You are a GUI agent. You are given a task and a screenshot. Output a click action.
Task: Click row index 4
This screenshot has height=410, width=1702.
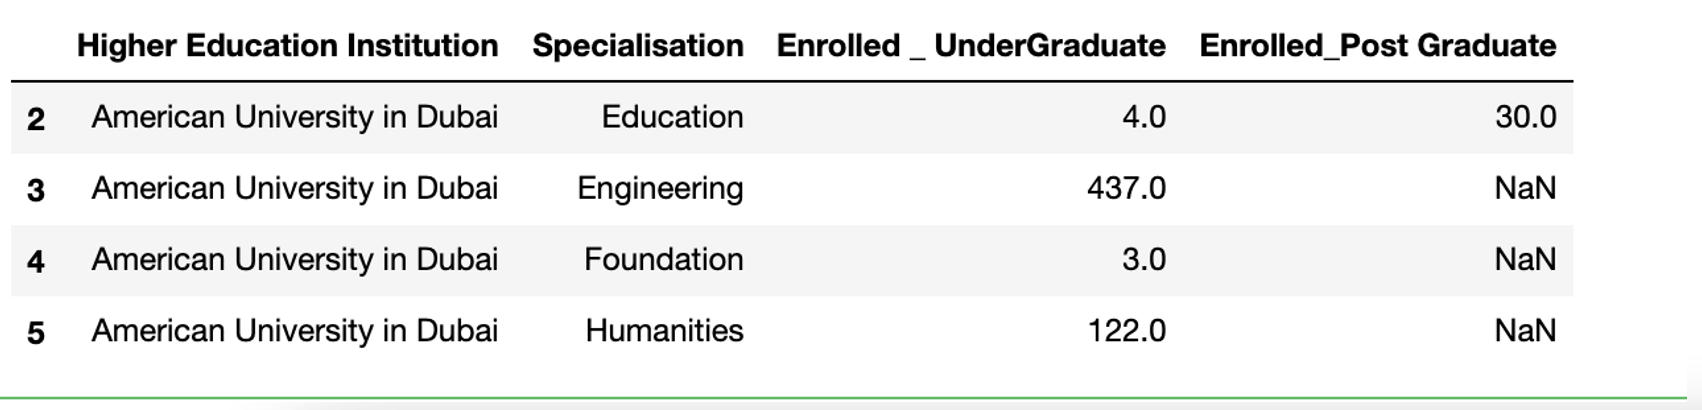[x=36, y=261]
